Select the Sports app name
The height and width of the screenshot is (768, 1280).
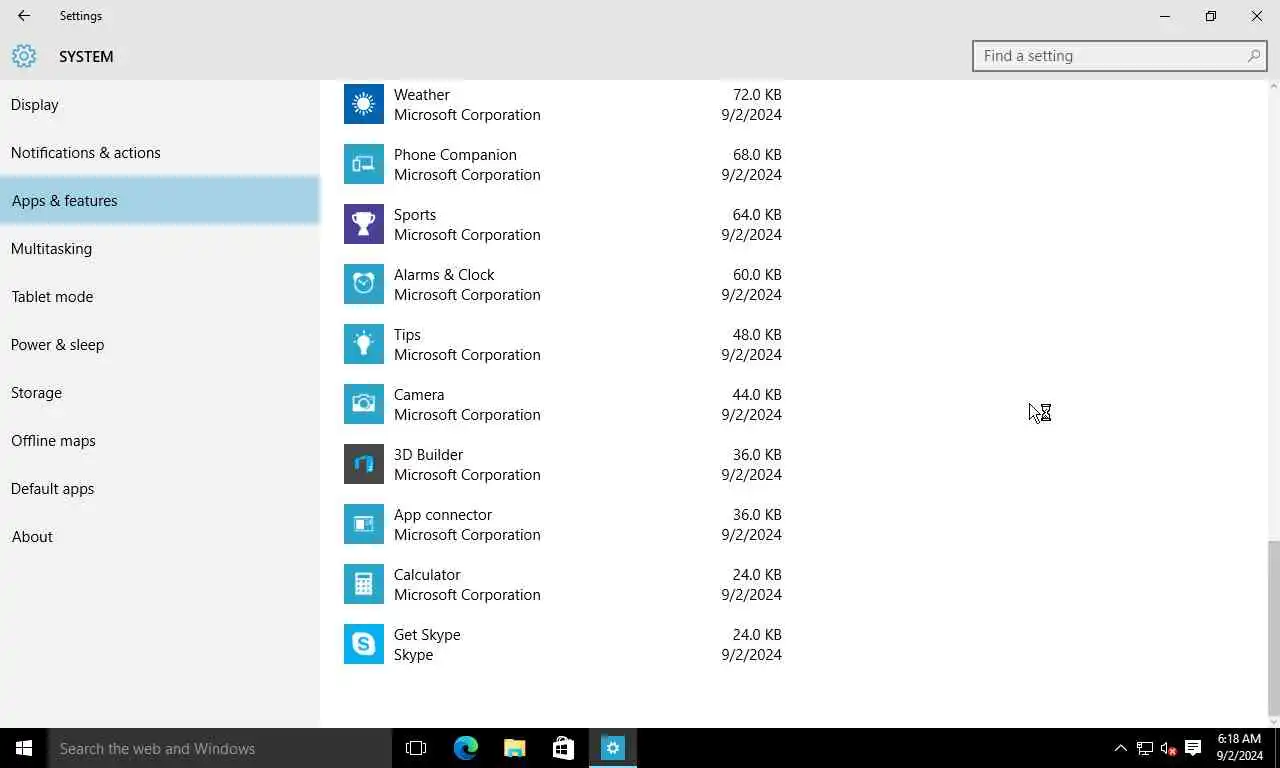point(415,215)
